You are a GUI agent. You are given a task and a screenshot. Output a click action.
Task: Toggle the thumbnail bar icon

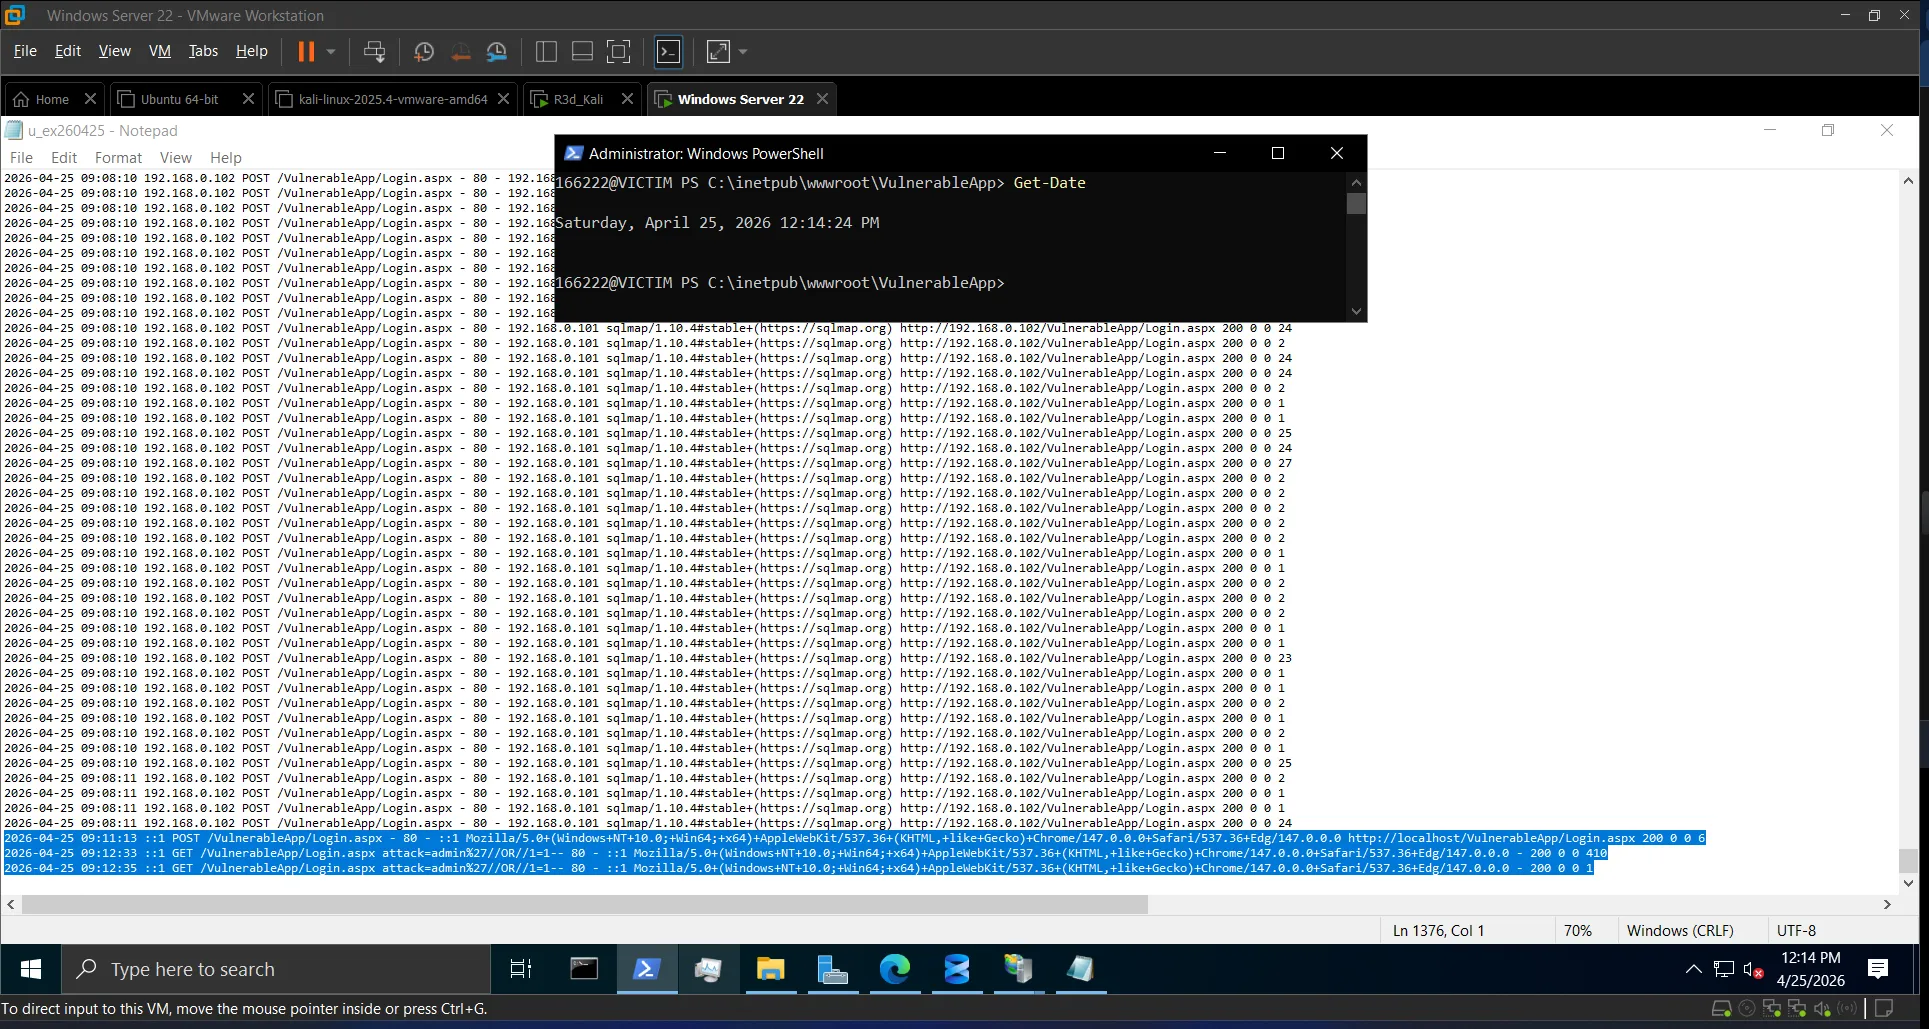(582, 51)
